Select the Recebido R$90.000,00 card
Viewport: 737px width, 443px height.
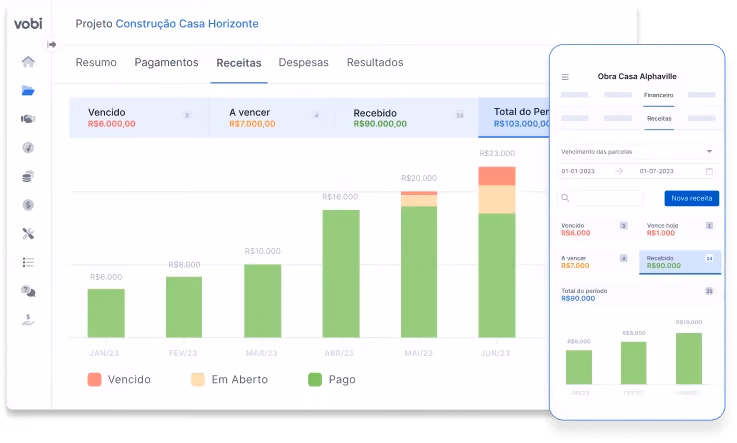[x=407, y=117]
